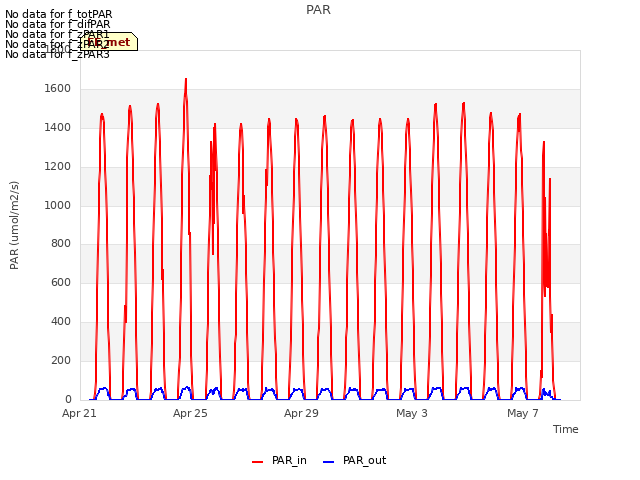Click the May 7 x-axis tick label

point(523,413)
